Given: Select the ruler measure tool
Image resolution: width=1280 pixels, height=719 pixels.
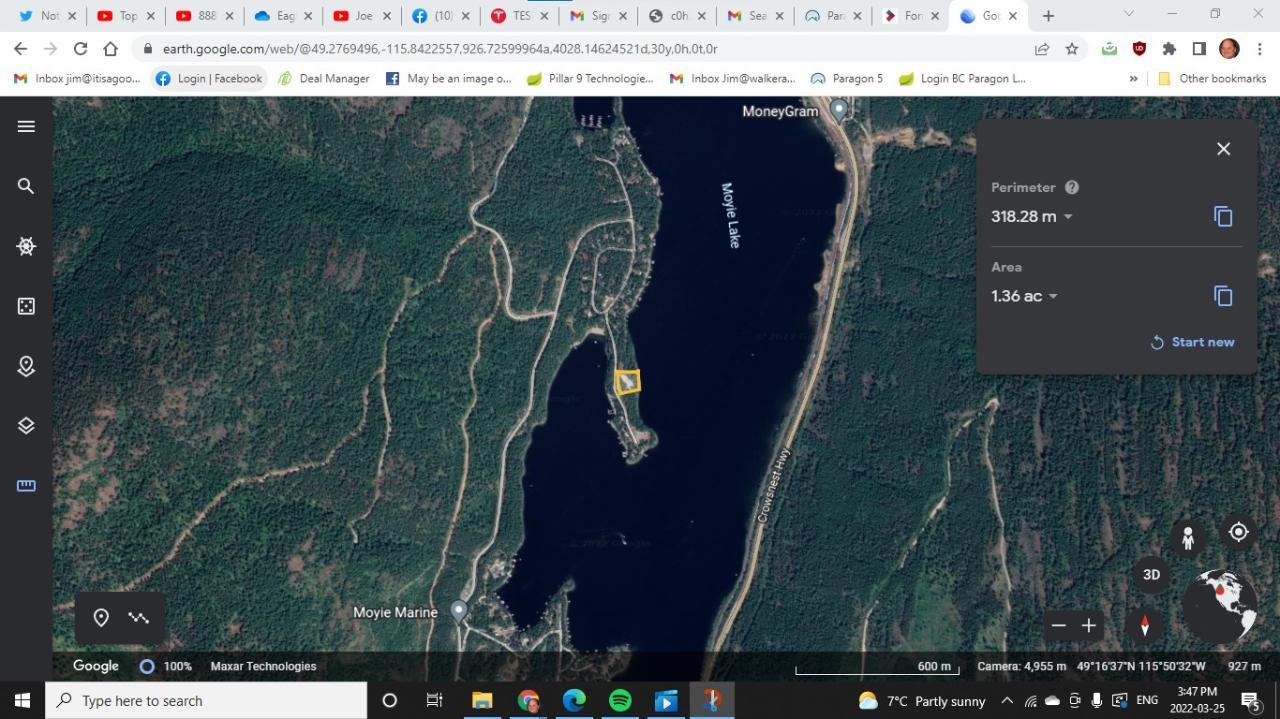Looking at the screenshot, I should click(x=26, y=486).
